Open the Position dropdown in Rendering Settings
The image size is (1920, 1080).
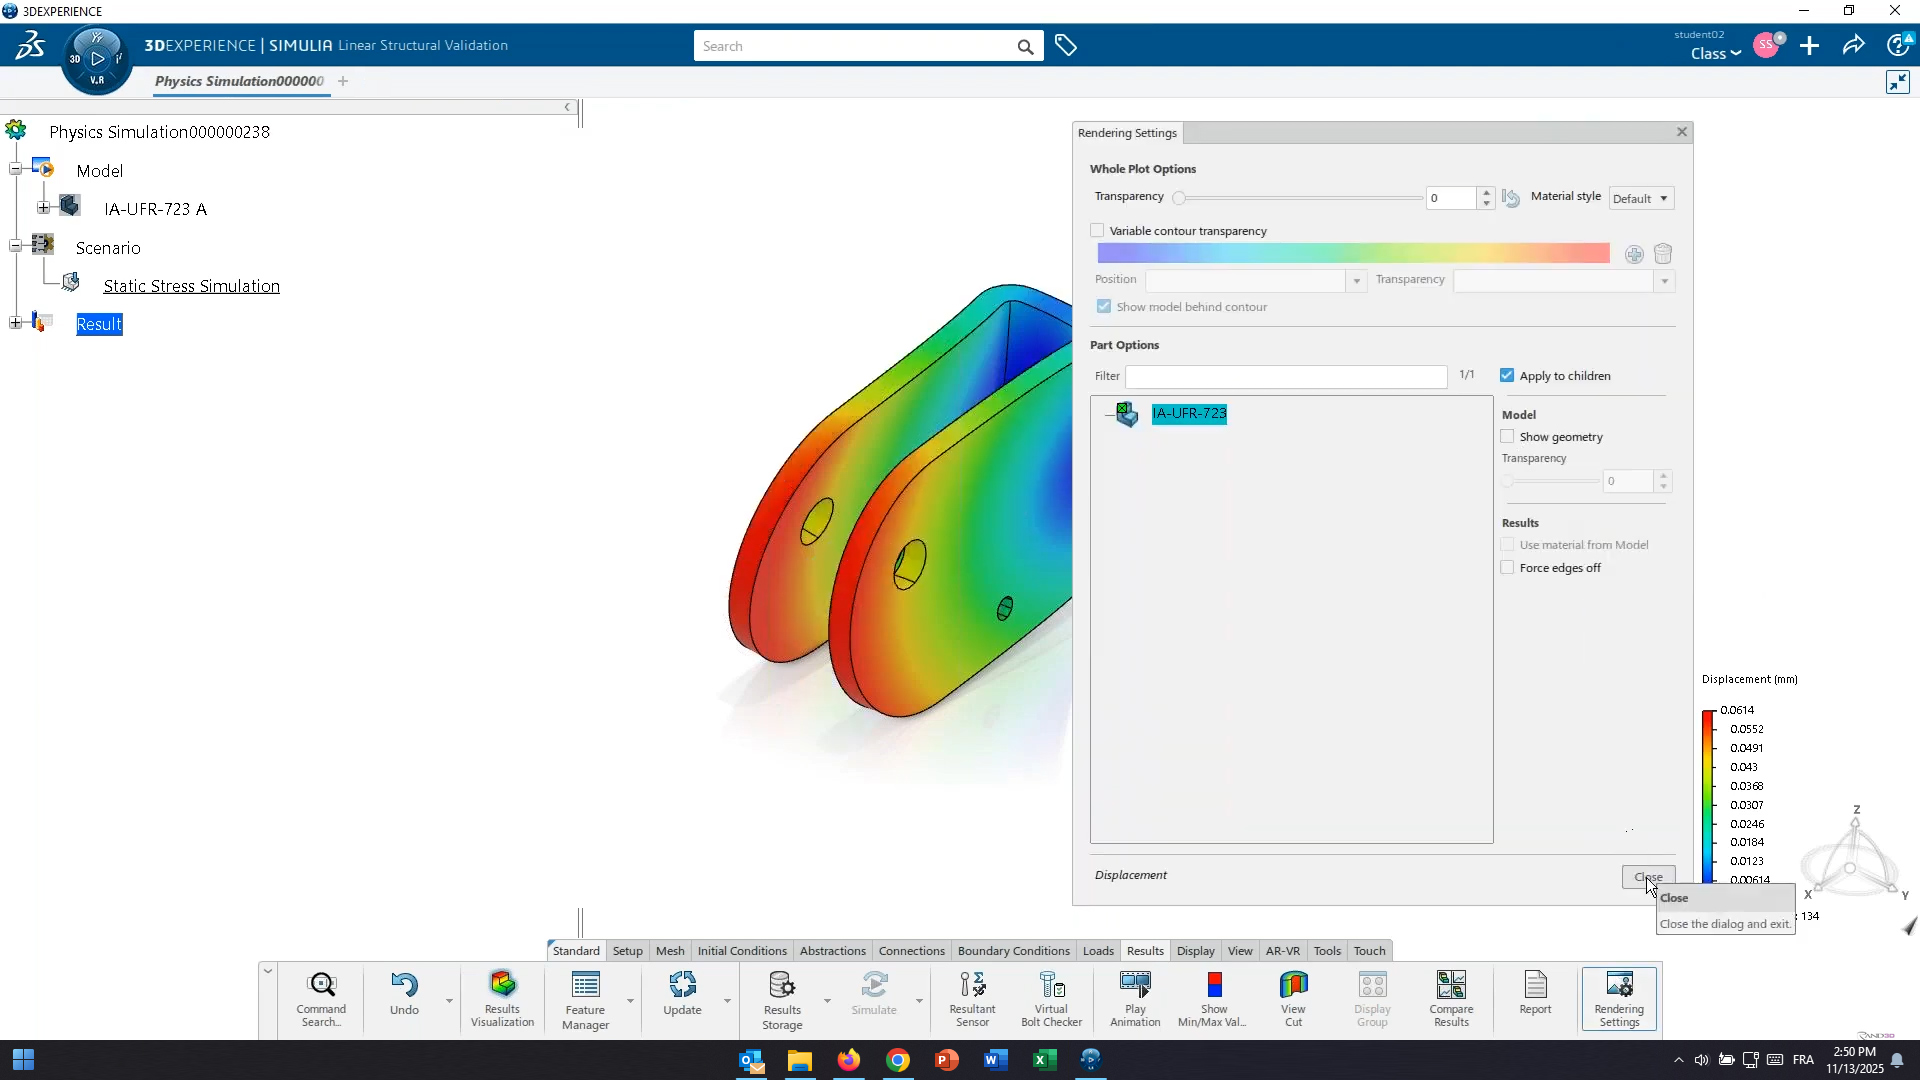coord(1356,281)
